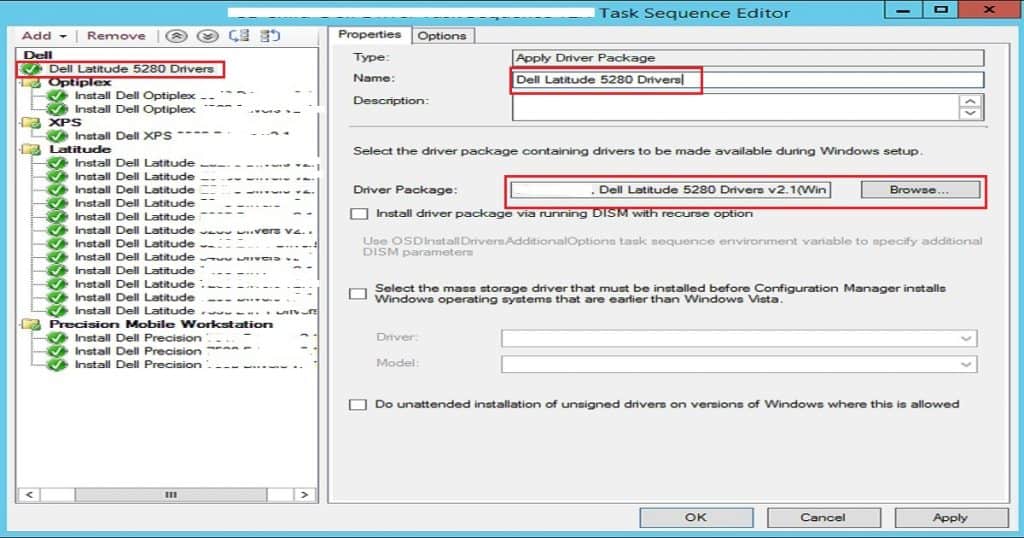Click the Cancel button
Image resolution: width=1024 pixels, height=538 pixels.
[x=824, y=517]
